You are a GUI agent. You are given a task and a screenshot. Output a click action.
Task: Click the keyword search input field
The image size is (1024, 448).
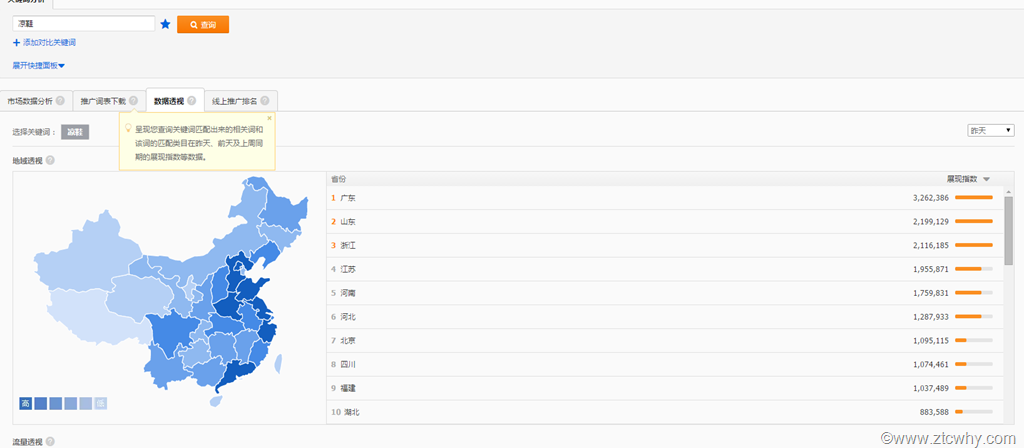pyautogui.click(x=83, y=24)
